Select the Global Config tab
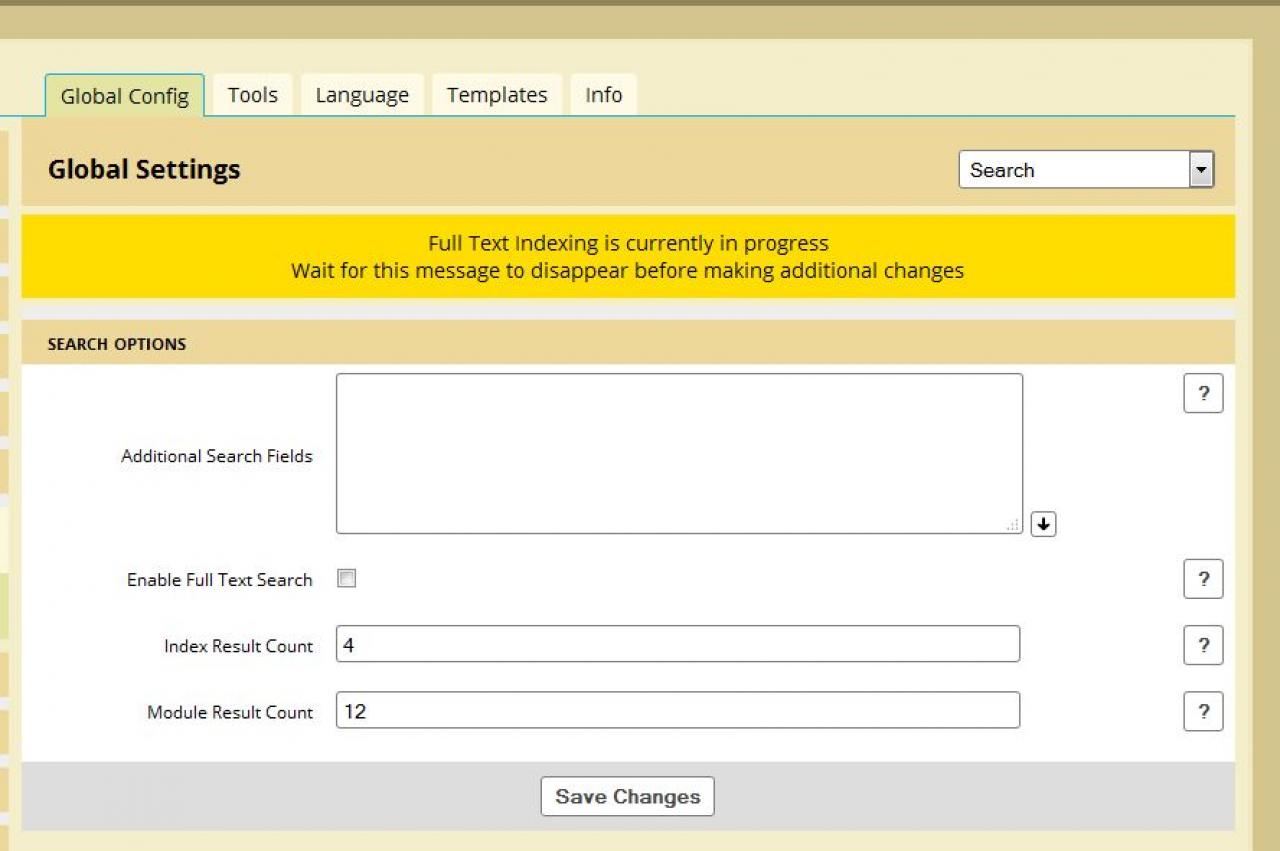The image size is (1280, 851). [x=125, y=96]
